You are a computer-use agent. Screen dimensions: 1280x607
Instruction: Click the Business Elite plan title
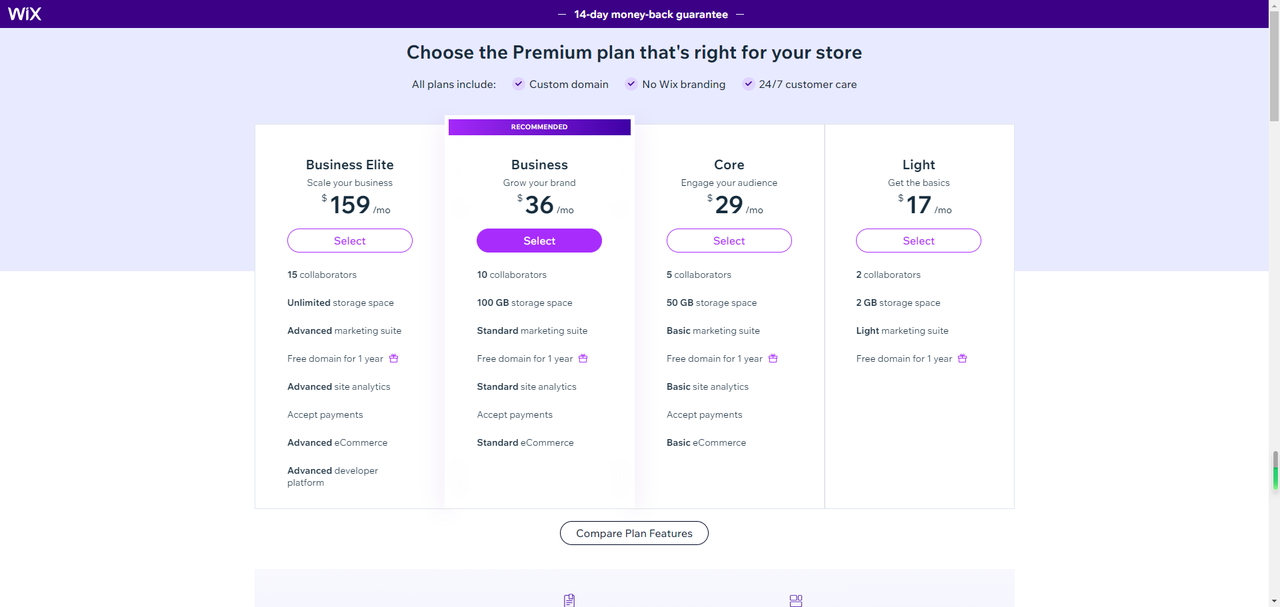coord(350,165)
